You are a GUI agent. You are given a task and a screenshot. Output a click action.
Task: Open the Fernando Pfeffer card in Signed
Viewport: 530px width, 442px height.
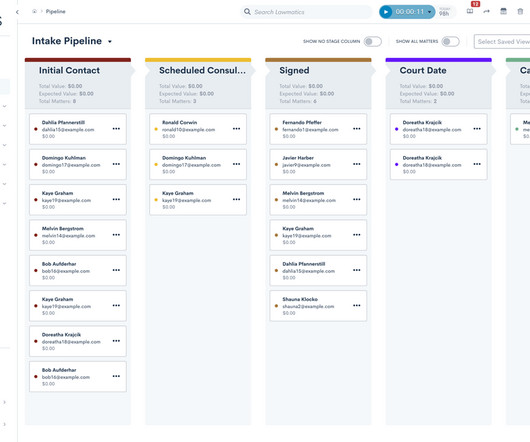click(318, 129)
